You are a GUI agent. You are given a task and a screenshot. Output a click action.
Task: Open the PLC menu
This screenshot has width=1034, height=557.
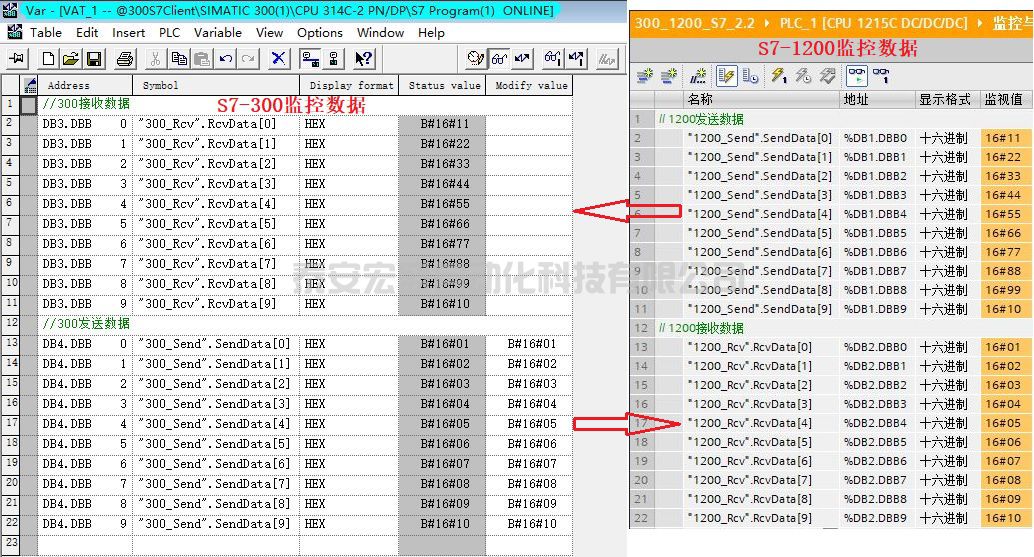170,32
